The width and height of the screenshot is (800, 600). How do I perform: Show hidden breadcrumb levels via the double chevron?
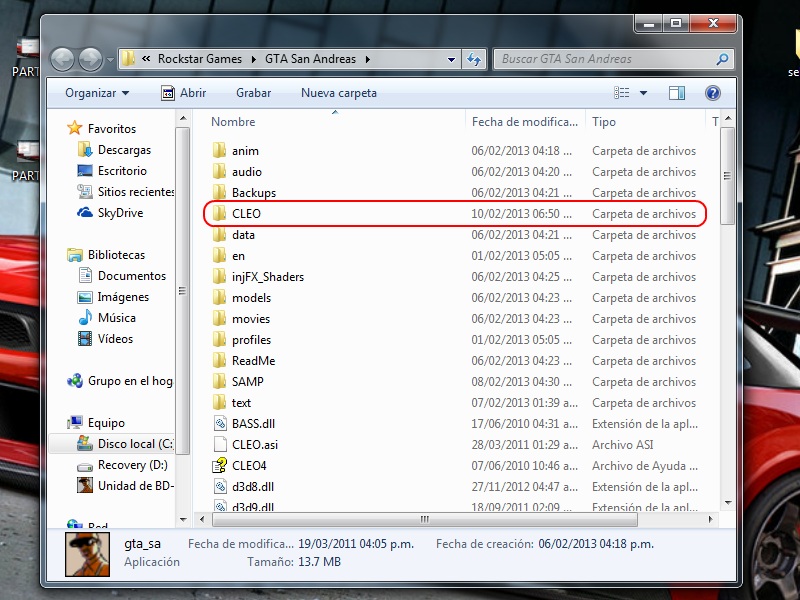[x=146, y=59]
